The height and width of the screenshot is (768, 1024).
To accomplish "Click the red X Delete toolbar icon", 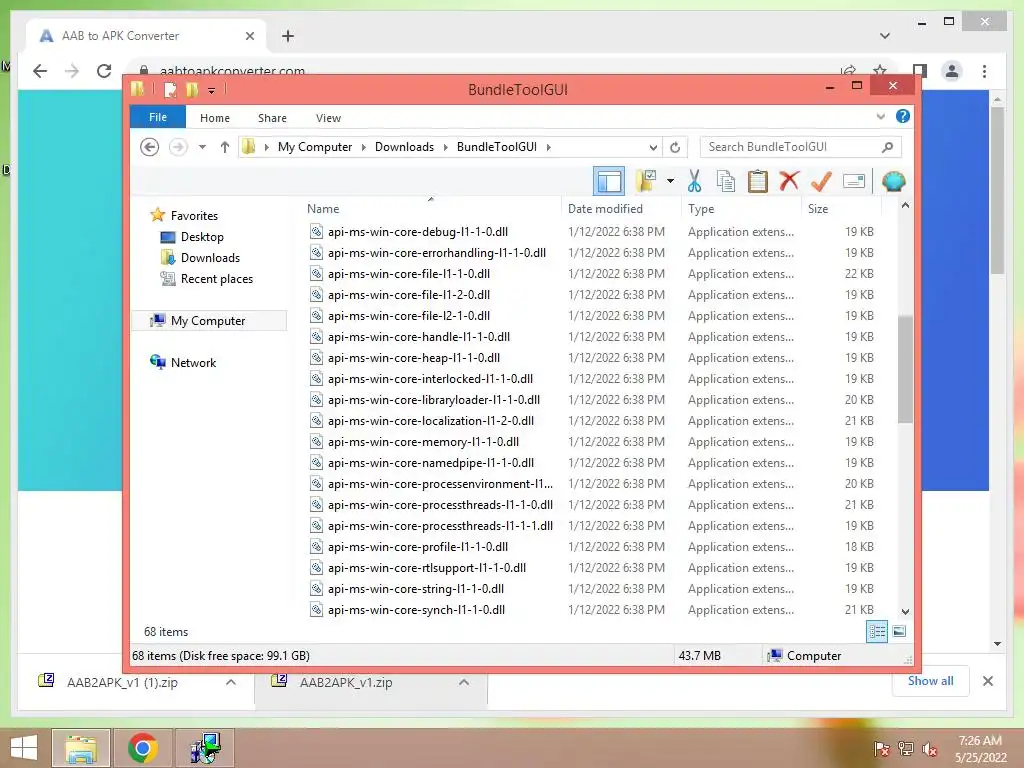I will coord(789,180).
